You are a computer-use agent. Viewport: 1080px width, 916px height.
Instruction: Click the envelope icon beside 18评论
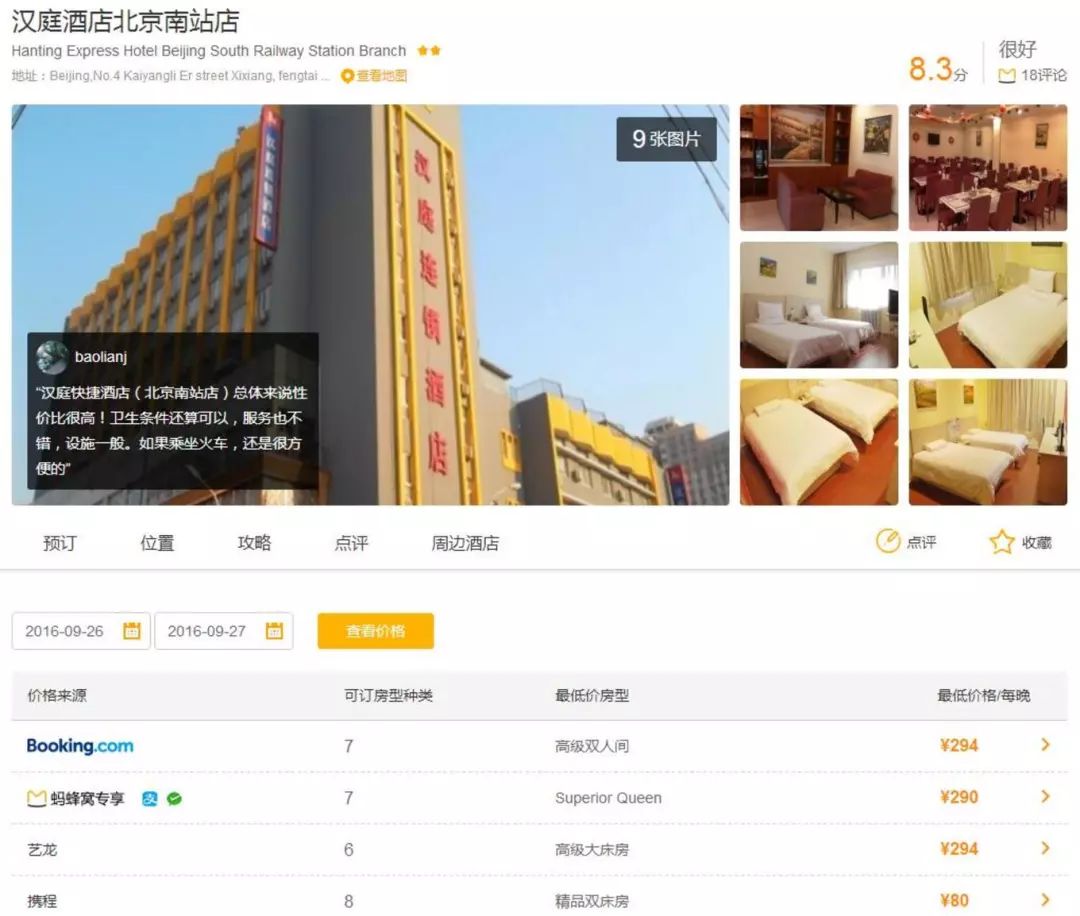pos(1007,76)
